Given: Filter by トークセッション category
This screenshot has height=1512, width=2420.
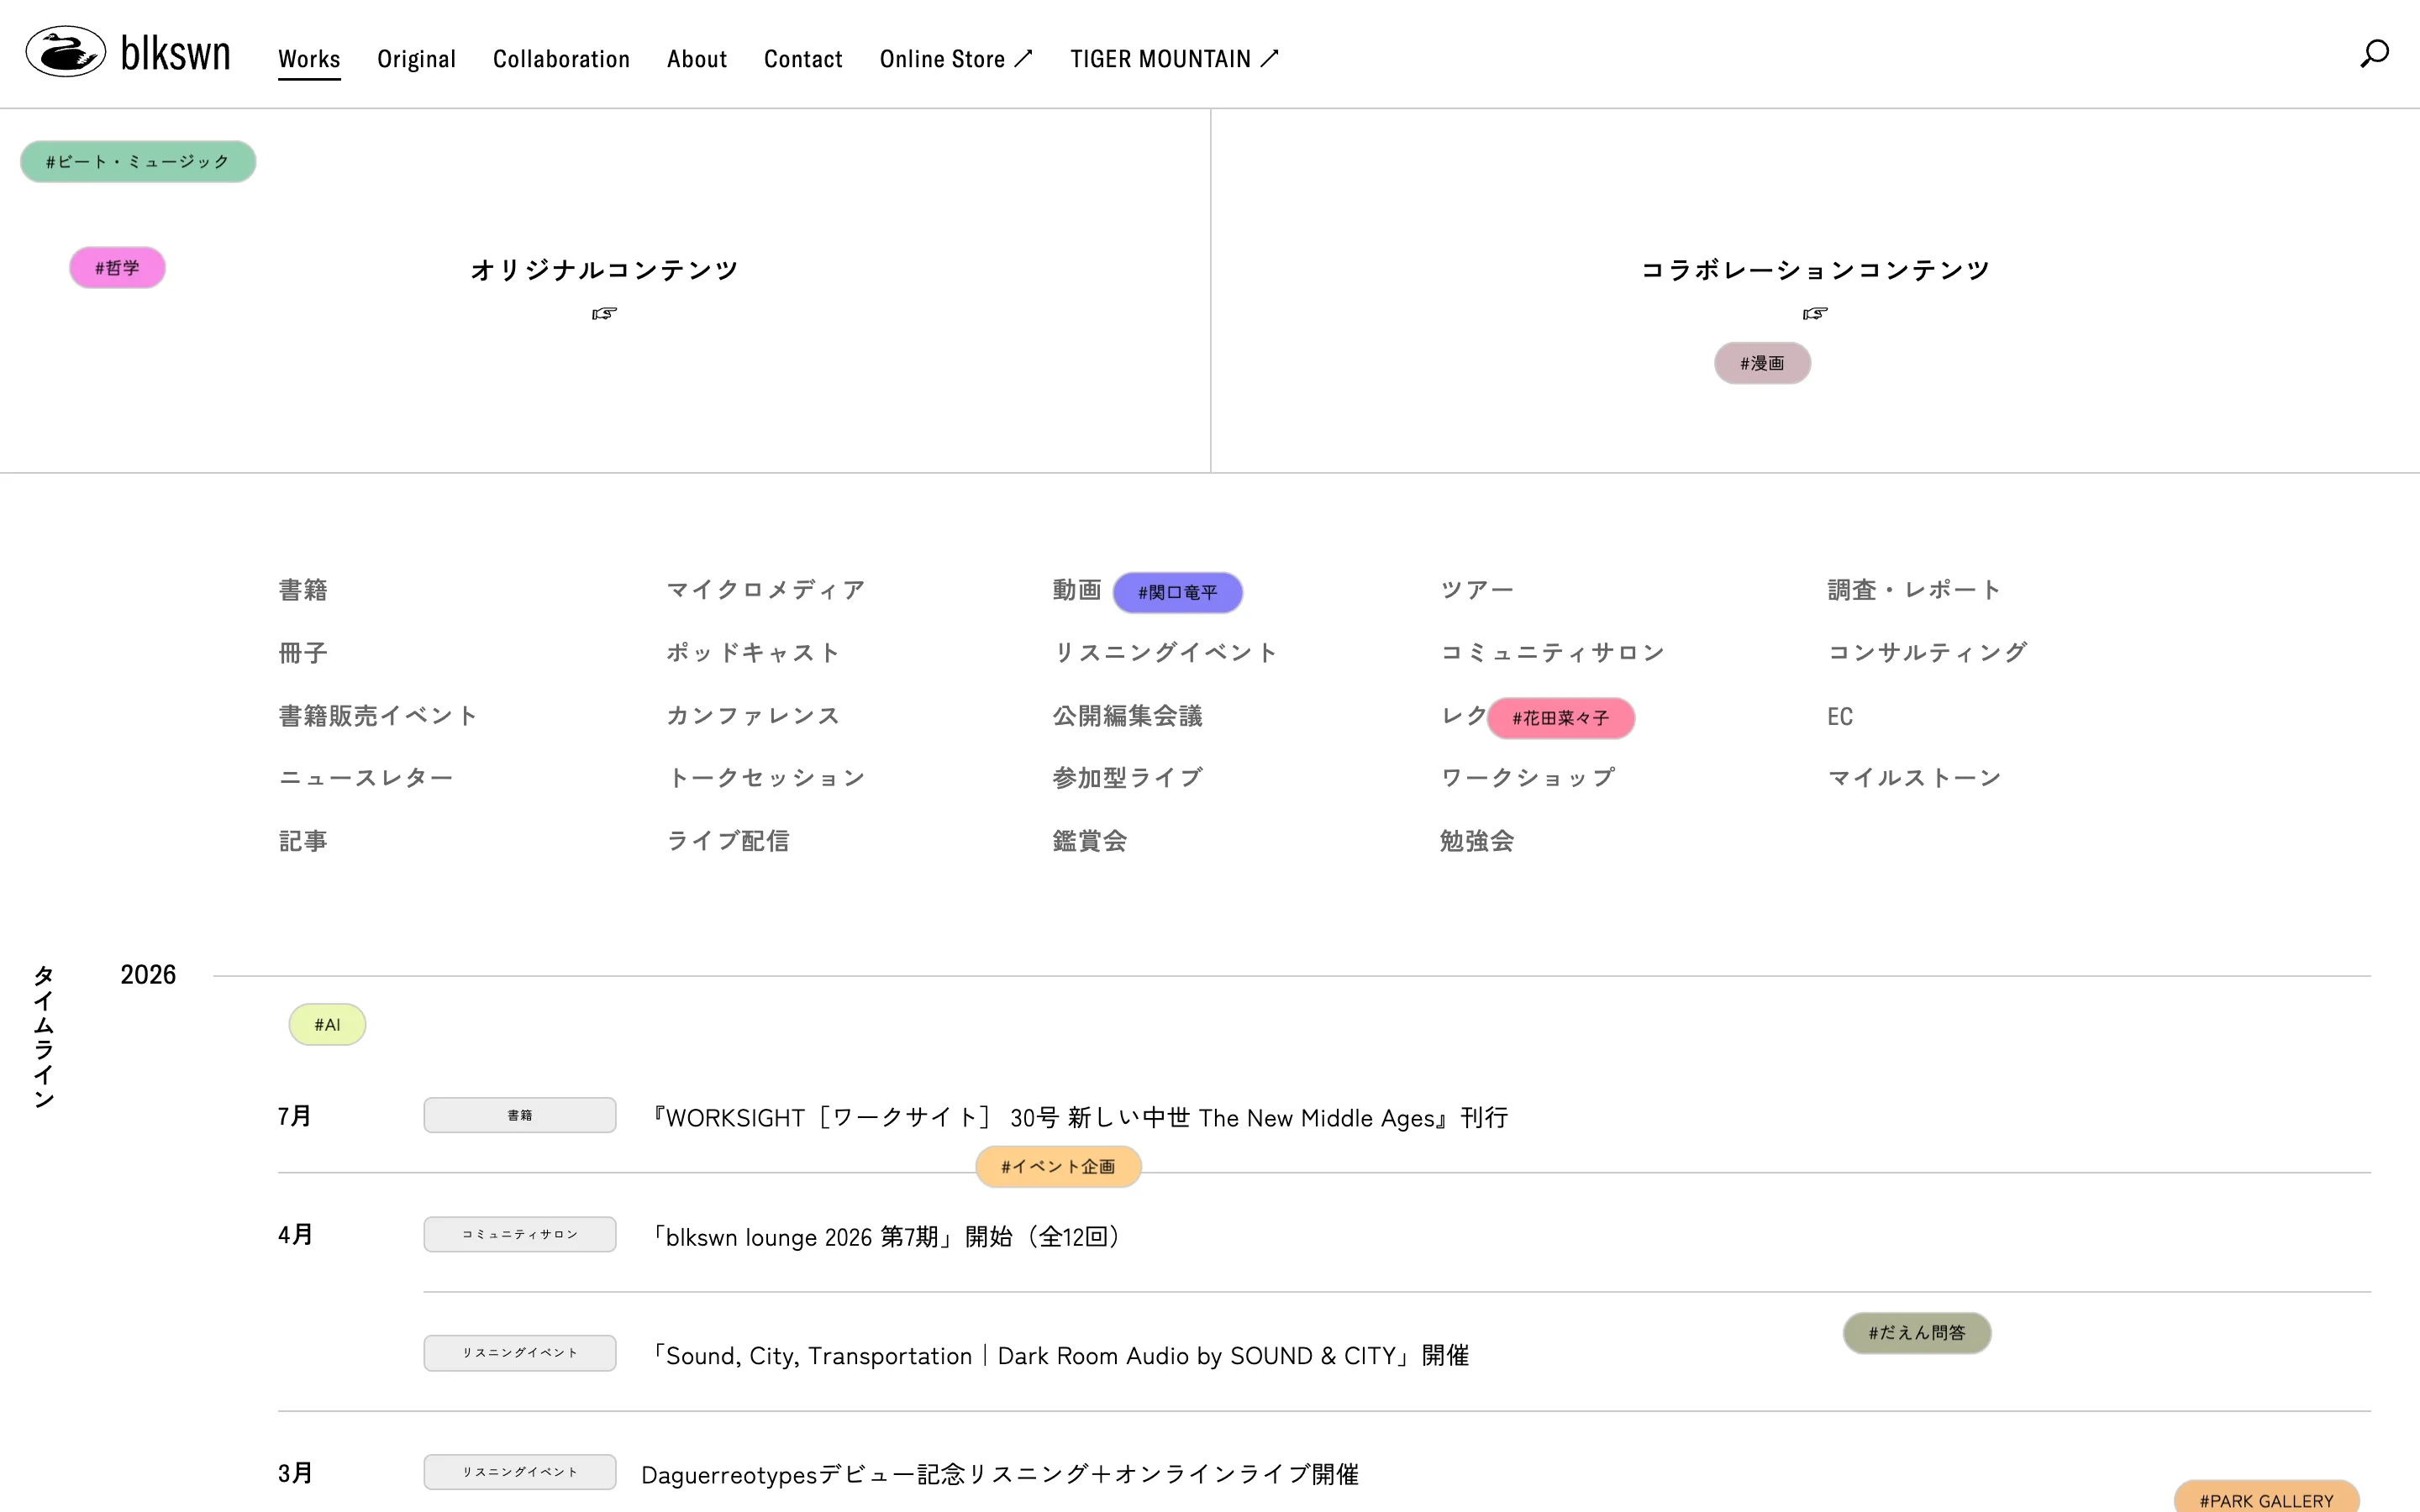Looking at the screenshot, I should click(x=766, y=778).
